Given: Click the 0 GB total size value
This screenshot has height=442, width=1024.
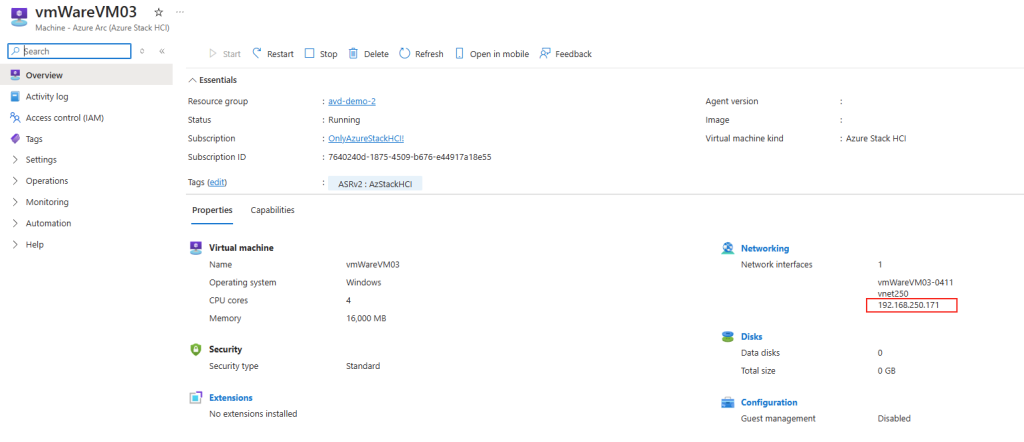Looking at the screenshot, I should 886,370.
